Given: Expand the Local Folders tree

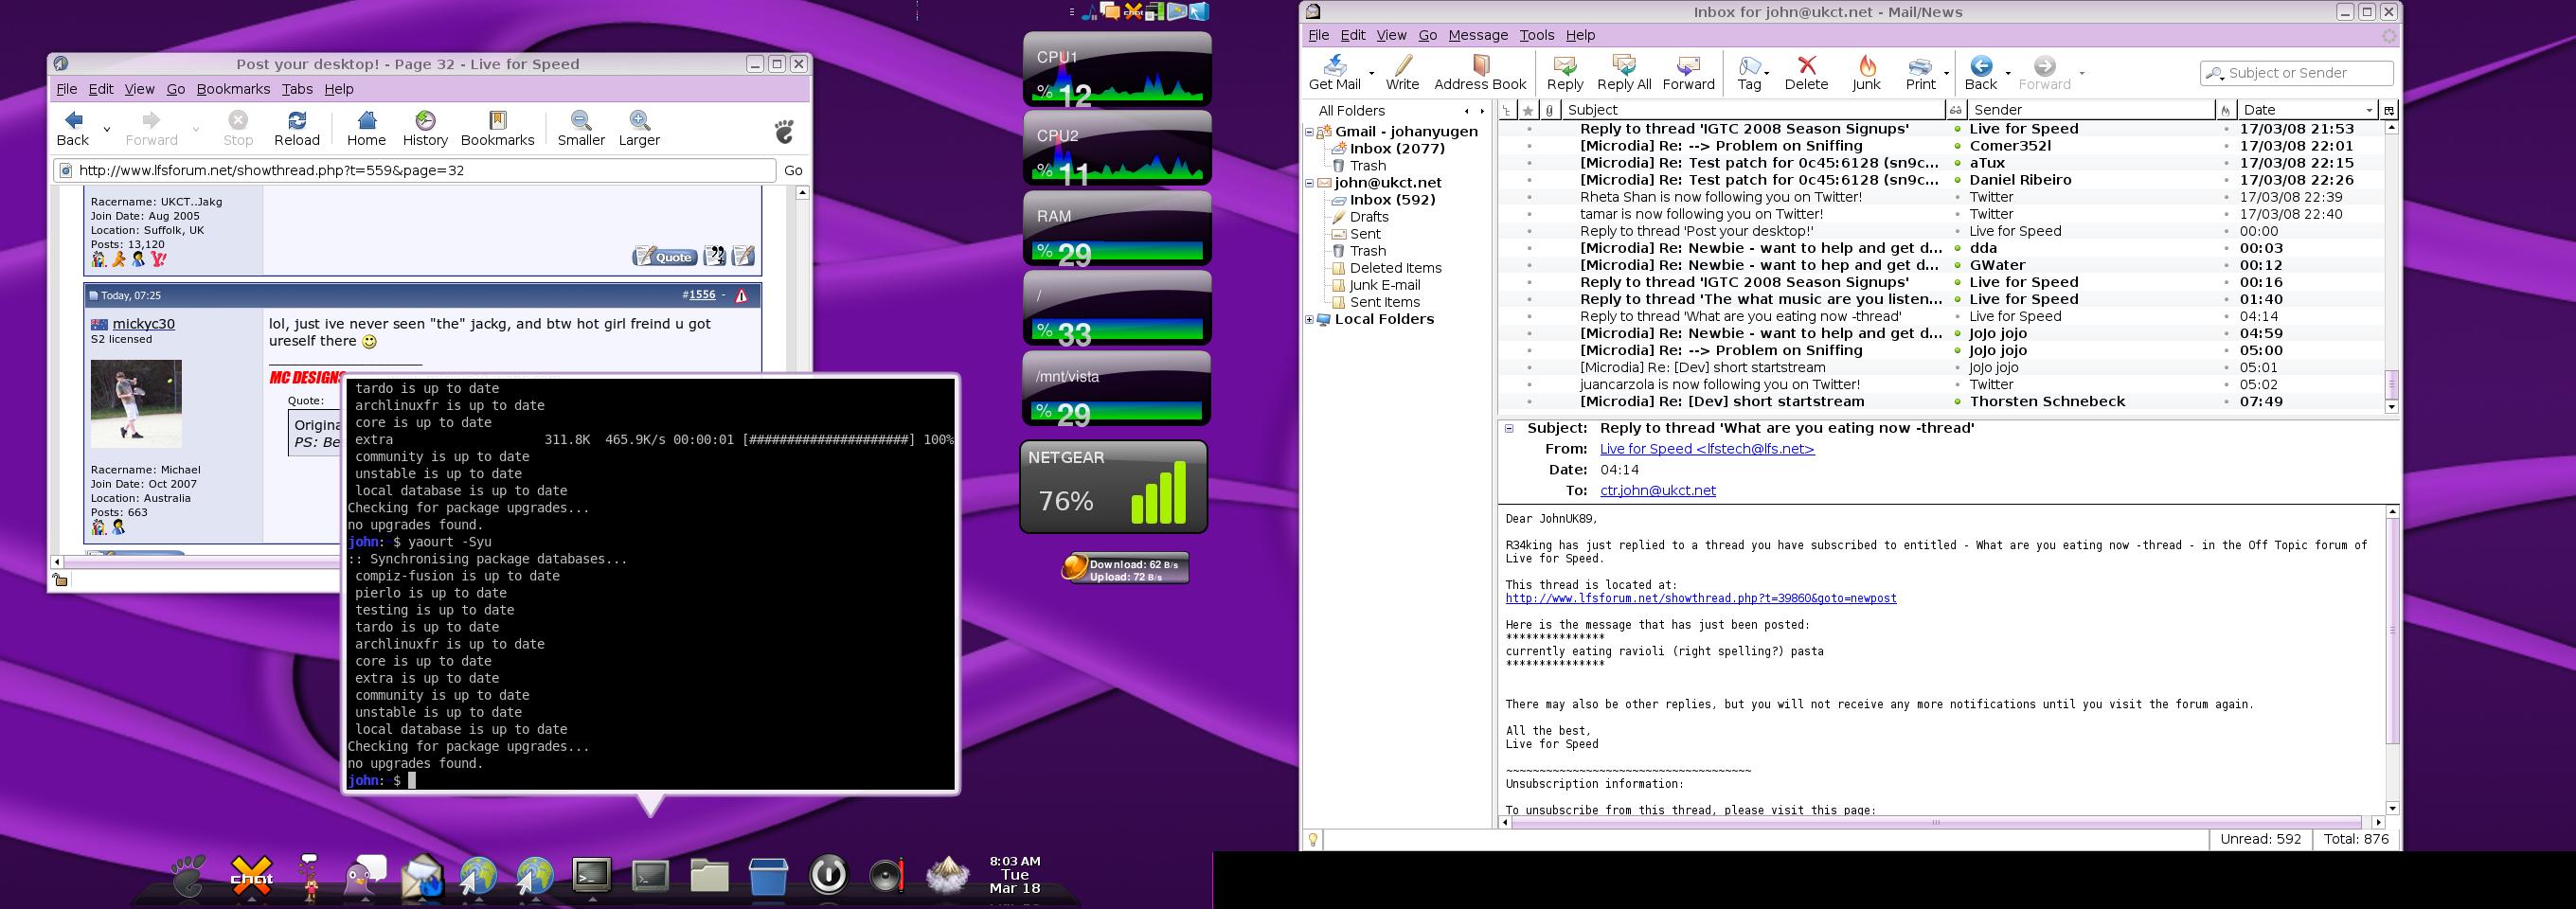Looking at the screenshot, I should pos(1309,320).
